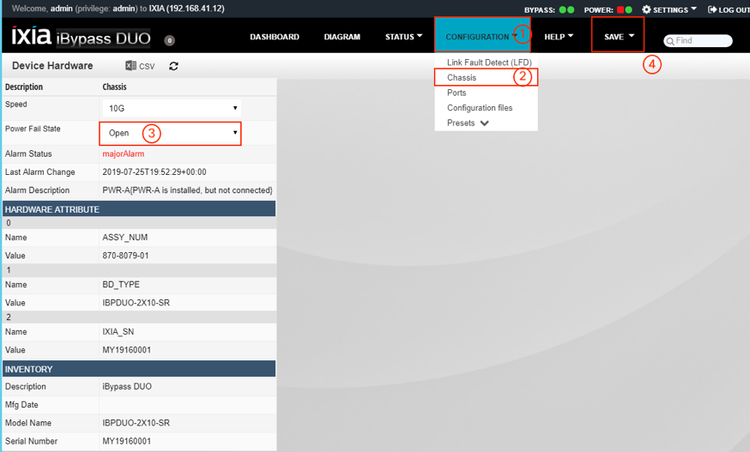Click the IXIA_SN name cell
The image size is (750, 452).
click(118, 331)
